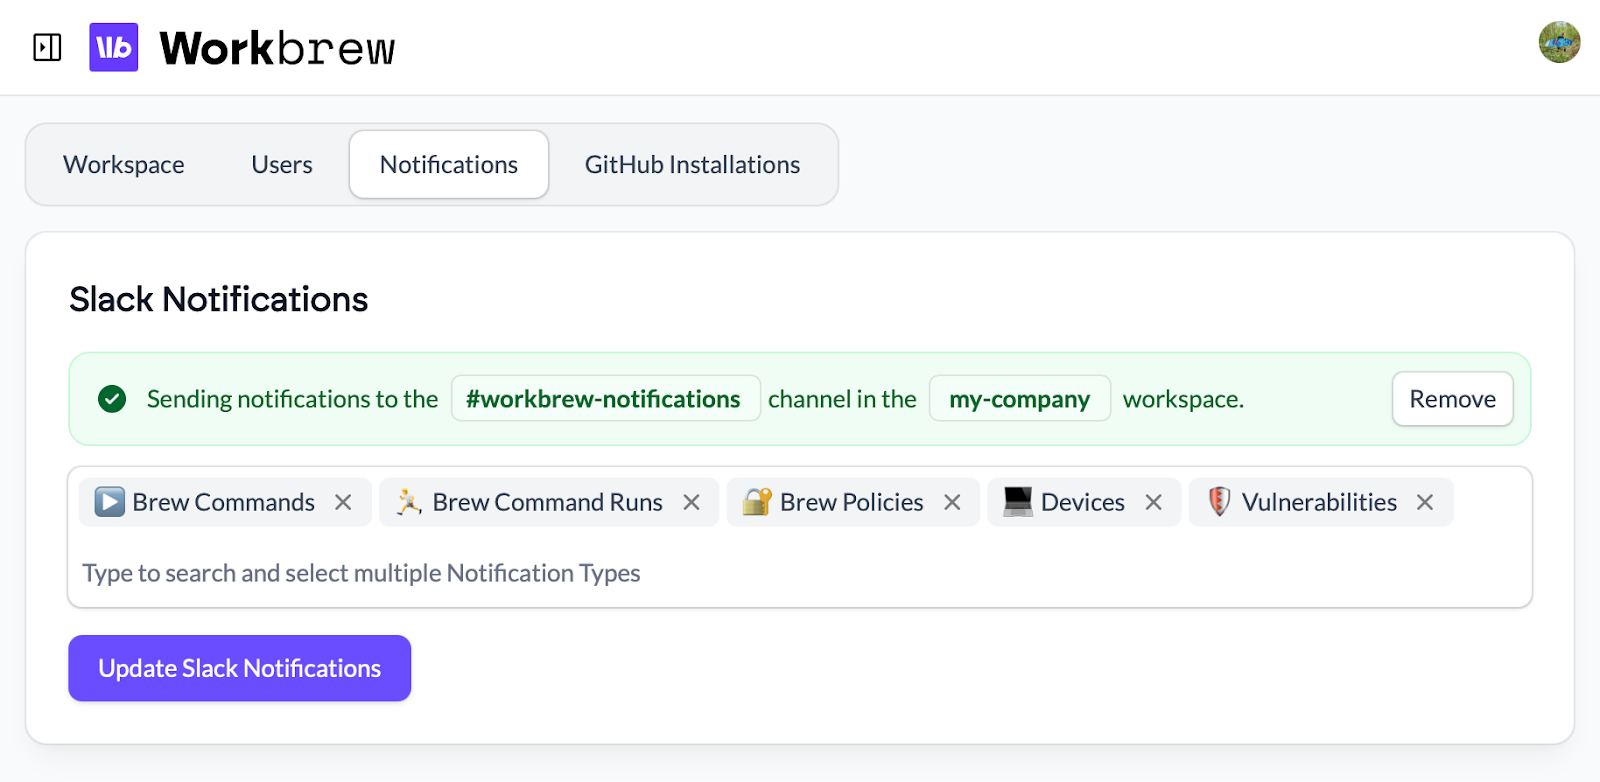The height and width of the screenshot is (782, 1600).
Task: Switch to the Workspace tab
Action: point(124,165)
